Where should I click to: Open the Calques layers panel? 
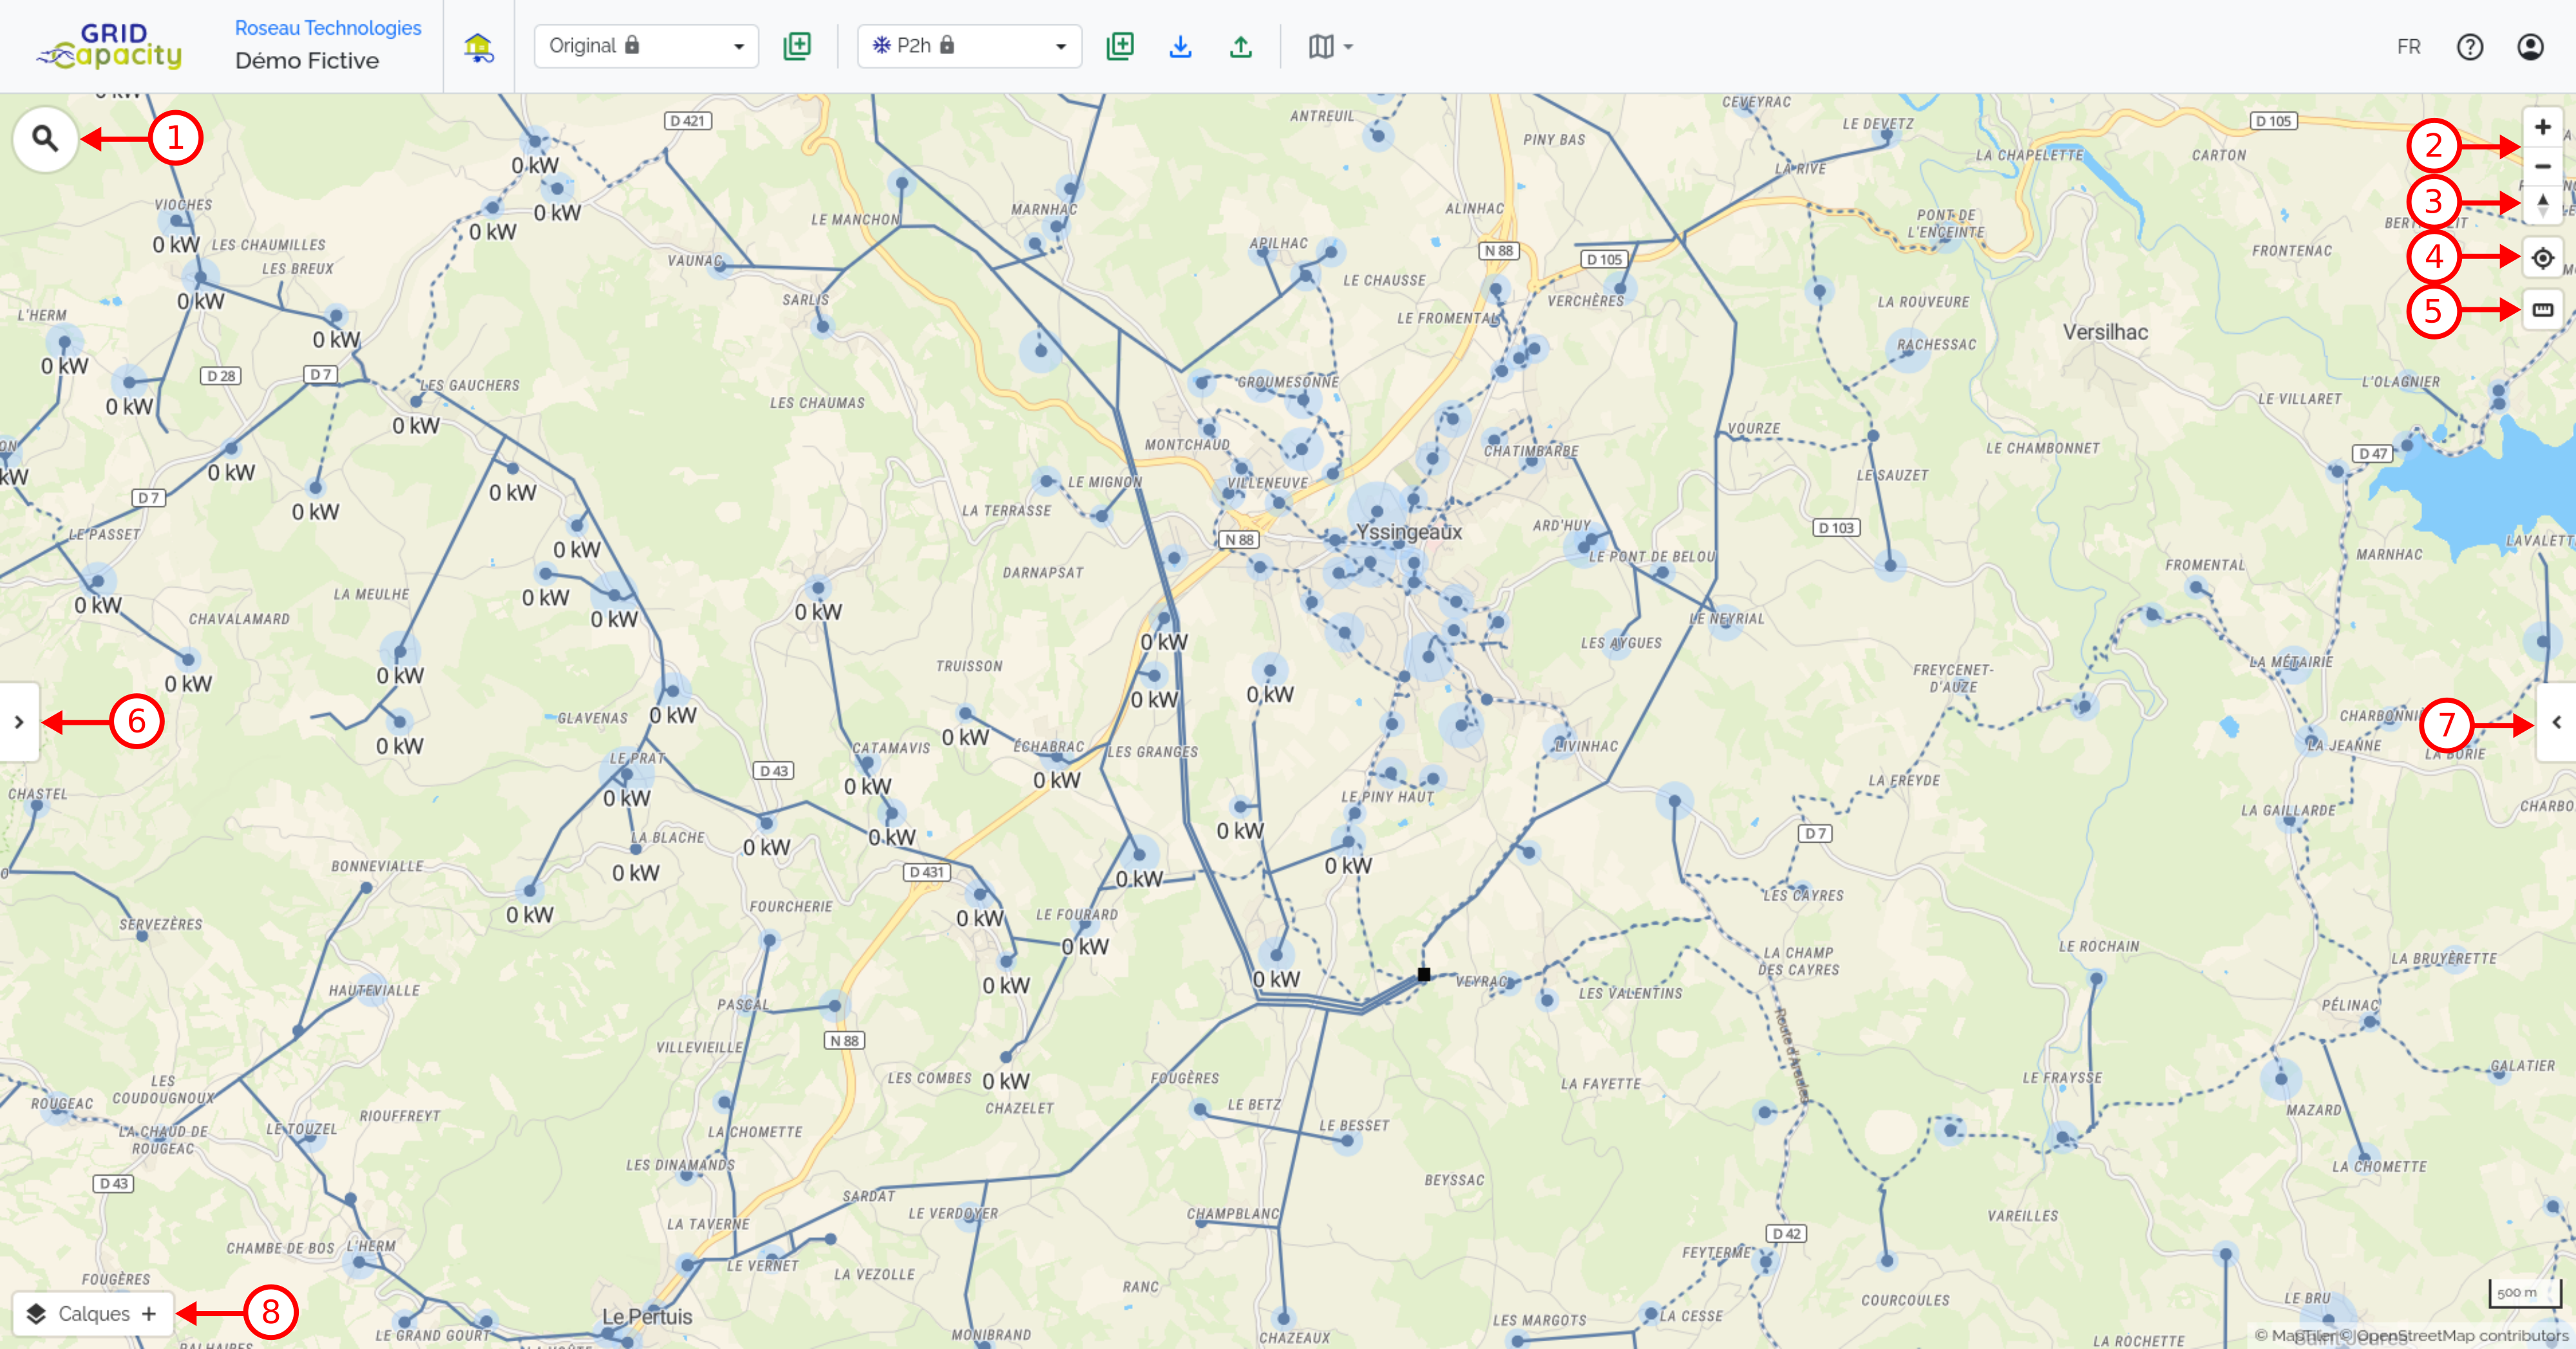[92, 1313]
